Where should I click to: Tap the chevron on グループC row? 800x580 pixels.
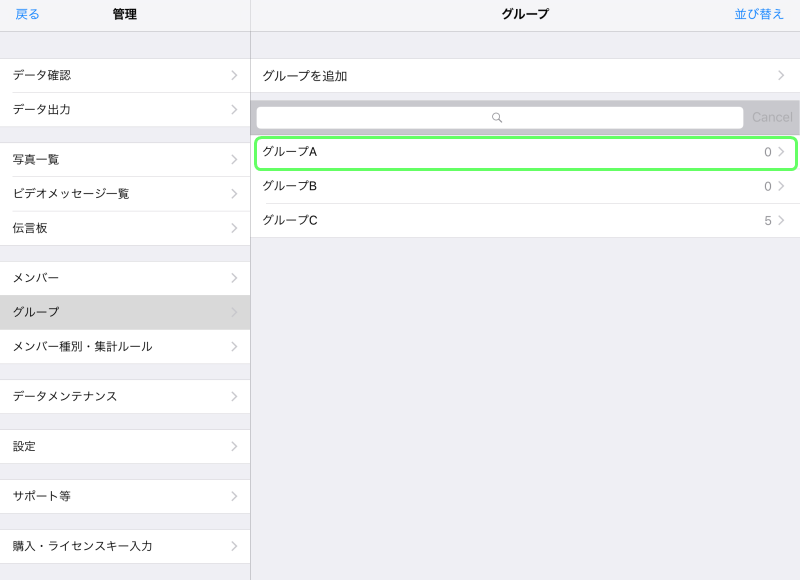click(x=781, y=220)
